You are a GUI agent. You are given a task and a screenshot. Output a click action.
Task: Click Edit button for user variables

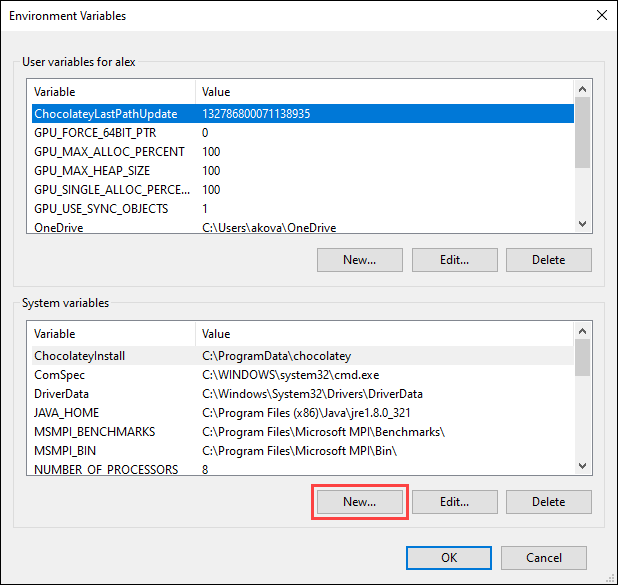[454, 260]
